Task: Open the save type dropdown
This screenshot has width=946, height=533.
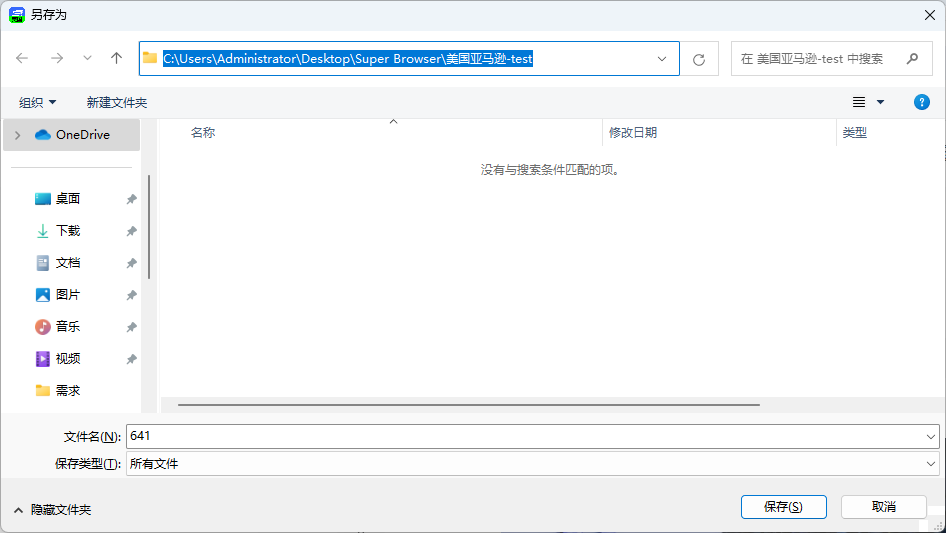Action: 931,464
